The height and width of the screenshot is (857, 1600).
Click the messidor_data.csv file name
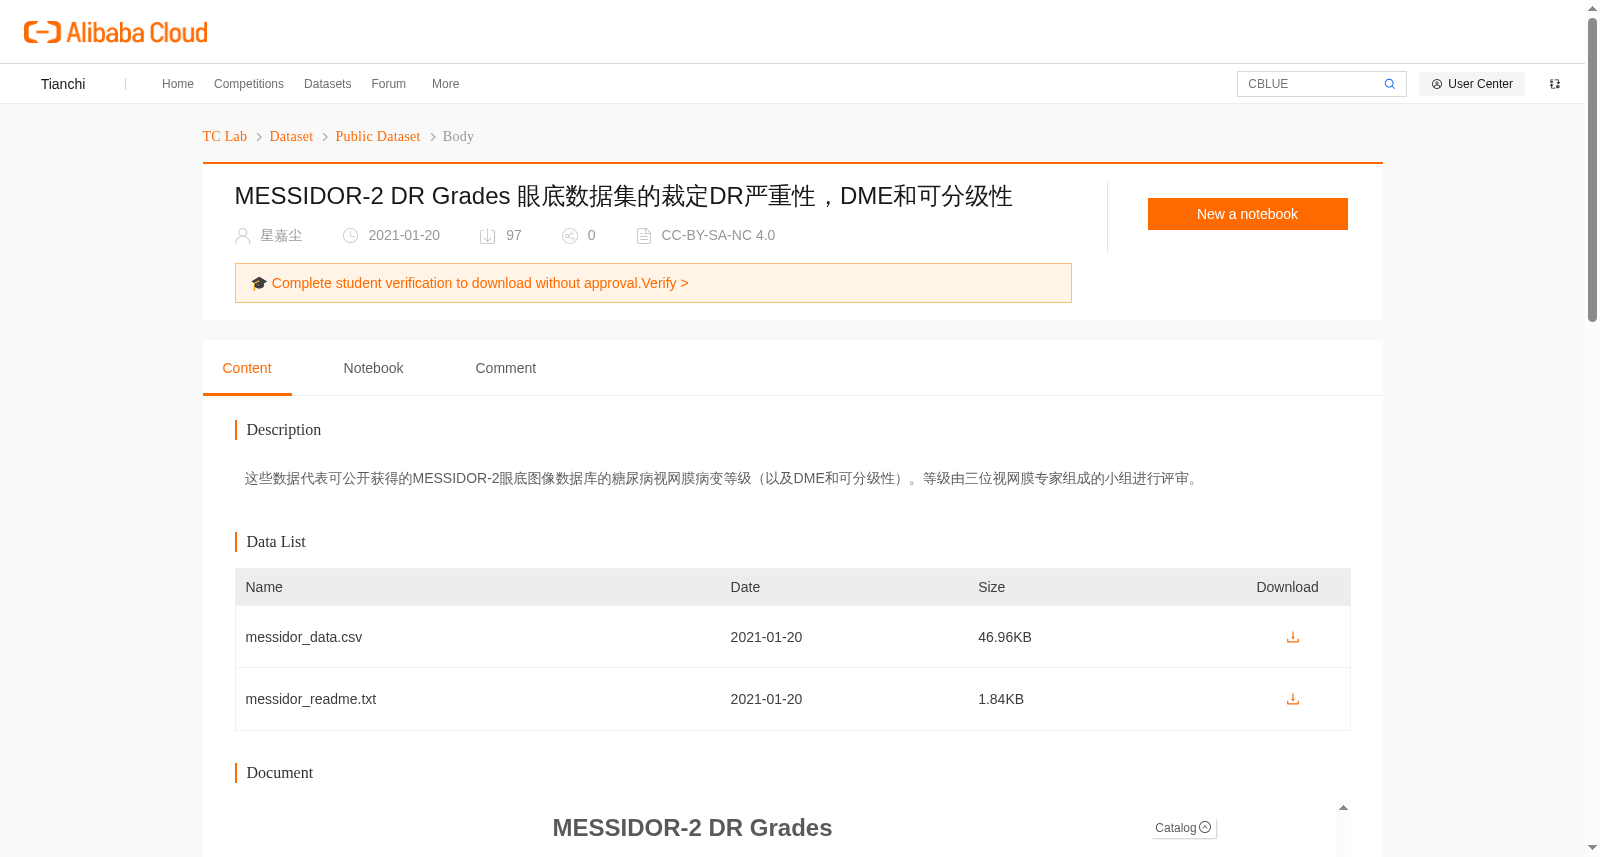[x=304, y=637]
